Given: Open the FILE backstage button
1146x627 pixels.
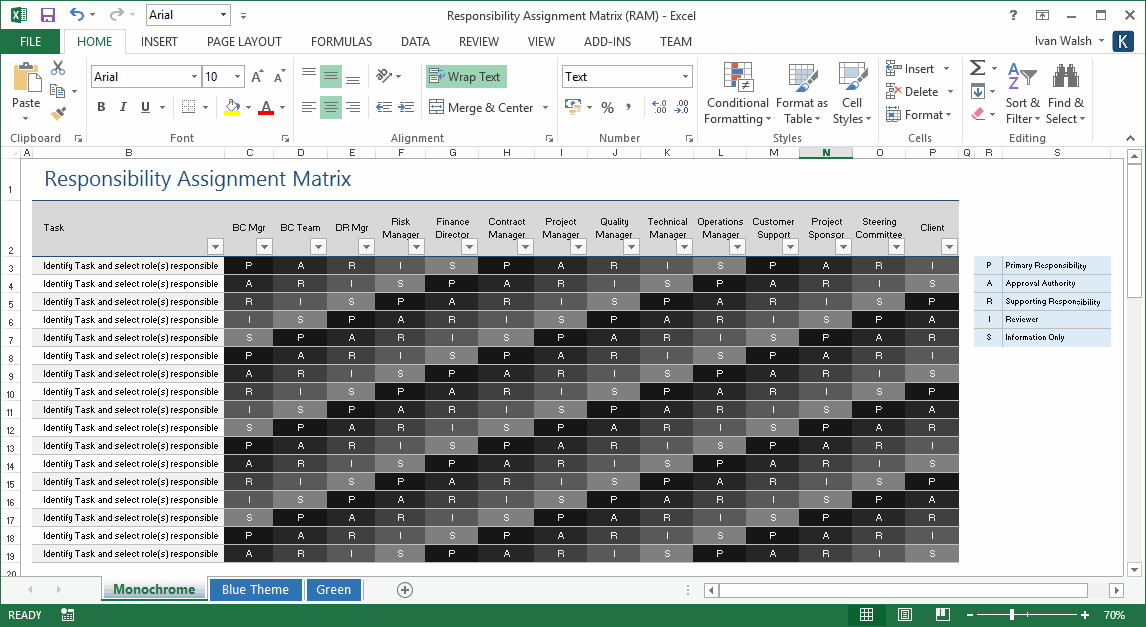Looking at the screenshot, I should point(31,42).
